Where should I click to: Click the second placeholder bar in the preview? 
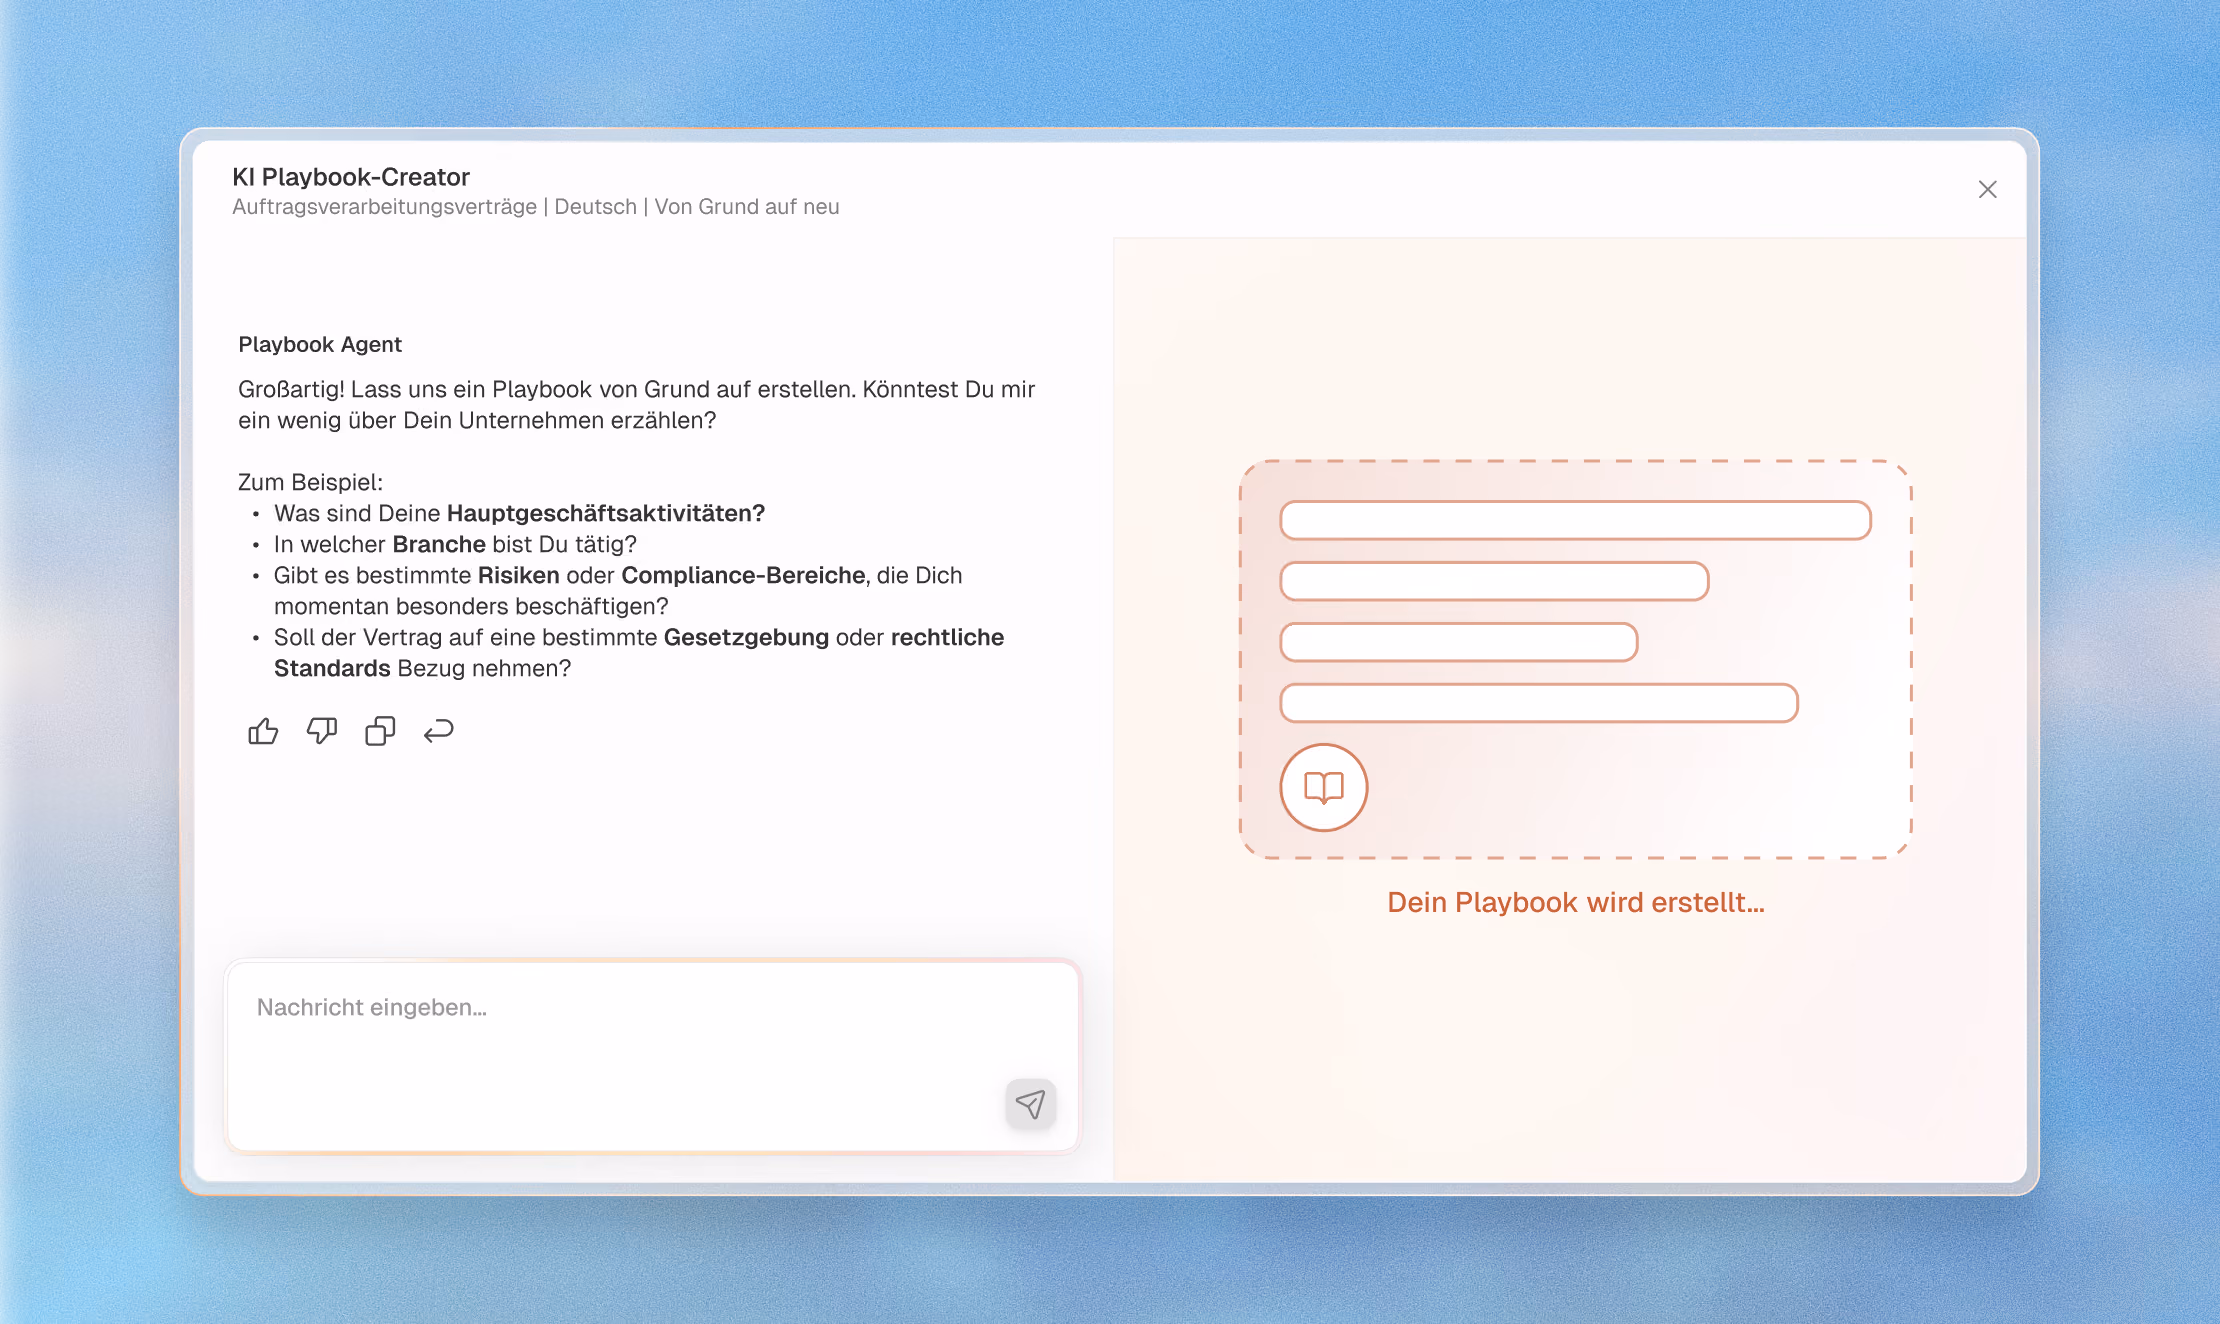pos(1494,581)
